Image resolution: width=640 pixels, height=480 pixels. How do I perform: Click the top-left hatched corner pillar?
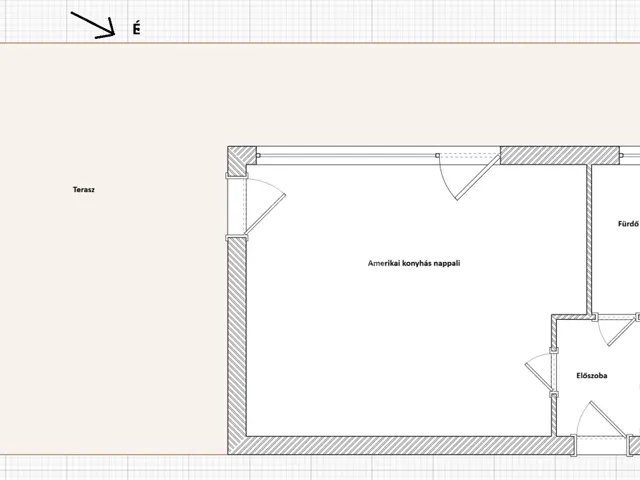[x=238, y=160]
